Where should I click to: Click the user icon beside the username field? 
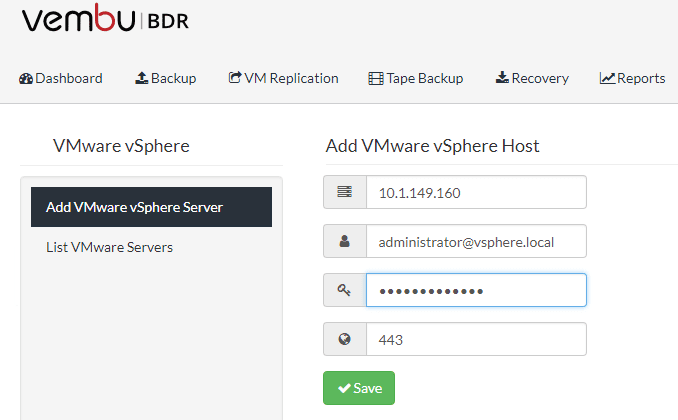tap(345, 241)
